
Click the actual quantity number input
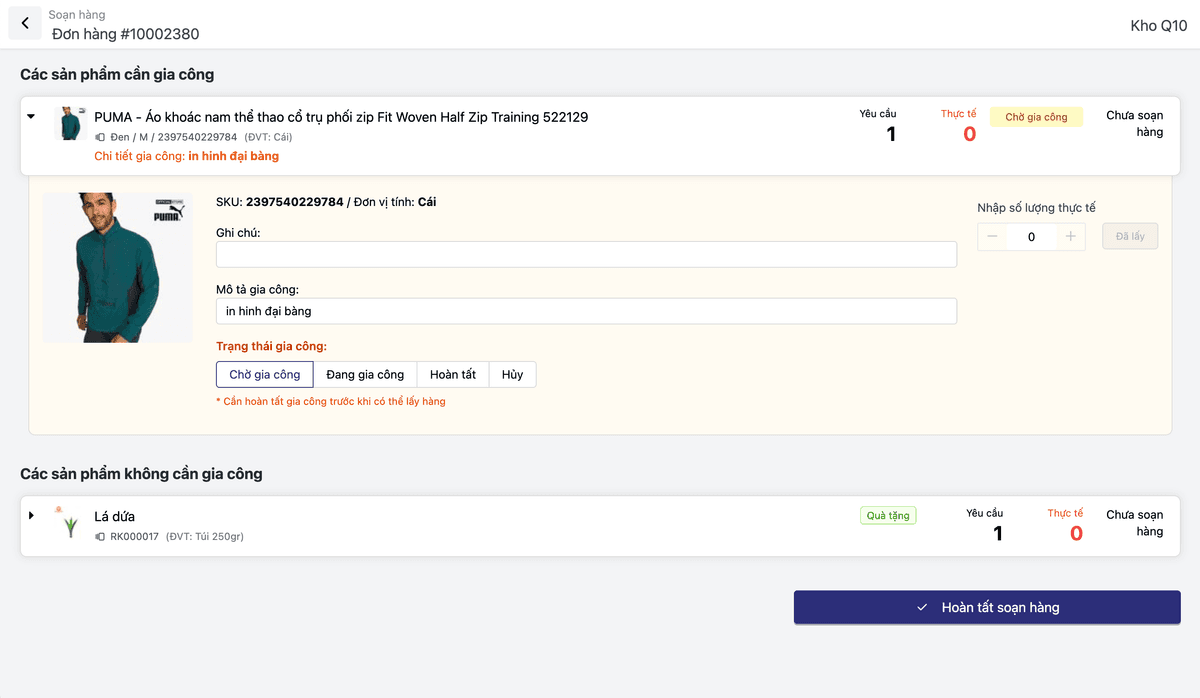(x=1031, y=237)
